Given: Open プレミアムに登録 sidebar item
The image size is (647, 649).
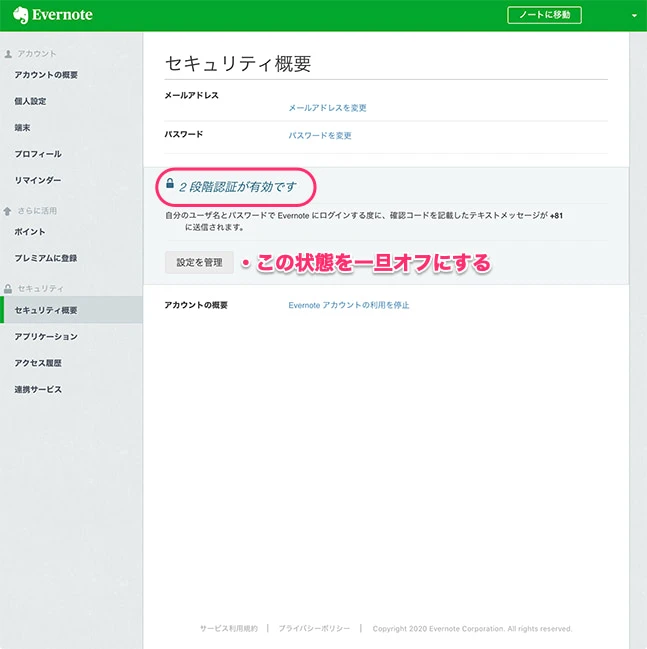Looking at the screenshot, I should coord(46,258).
